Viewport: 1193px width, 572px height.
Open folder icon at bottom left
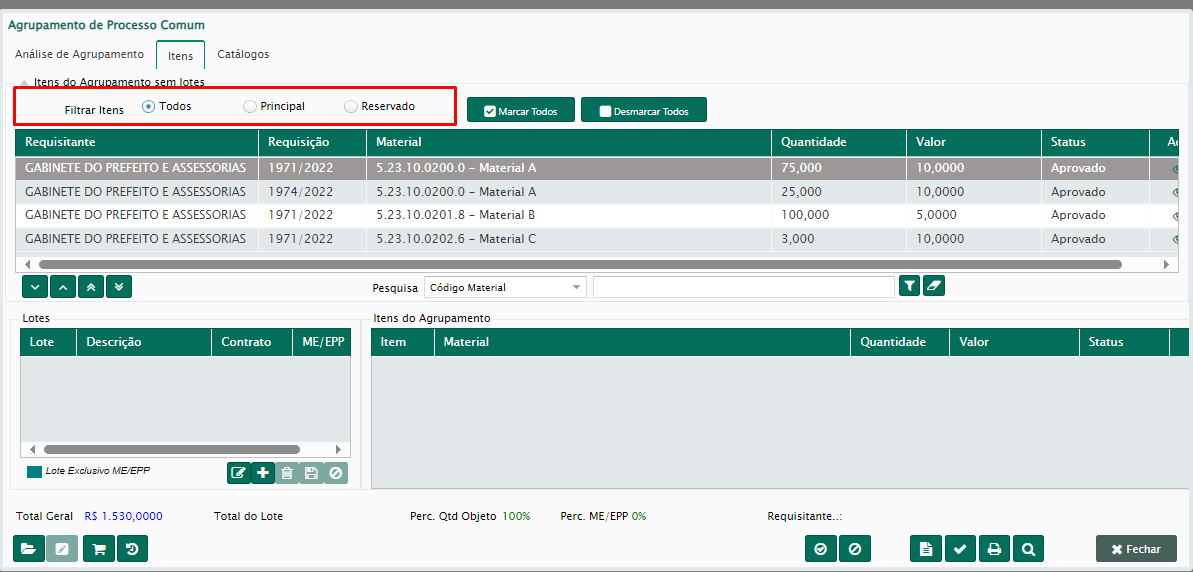coord(29,549)
